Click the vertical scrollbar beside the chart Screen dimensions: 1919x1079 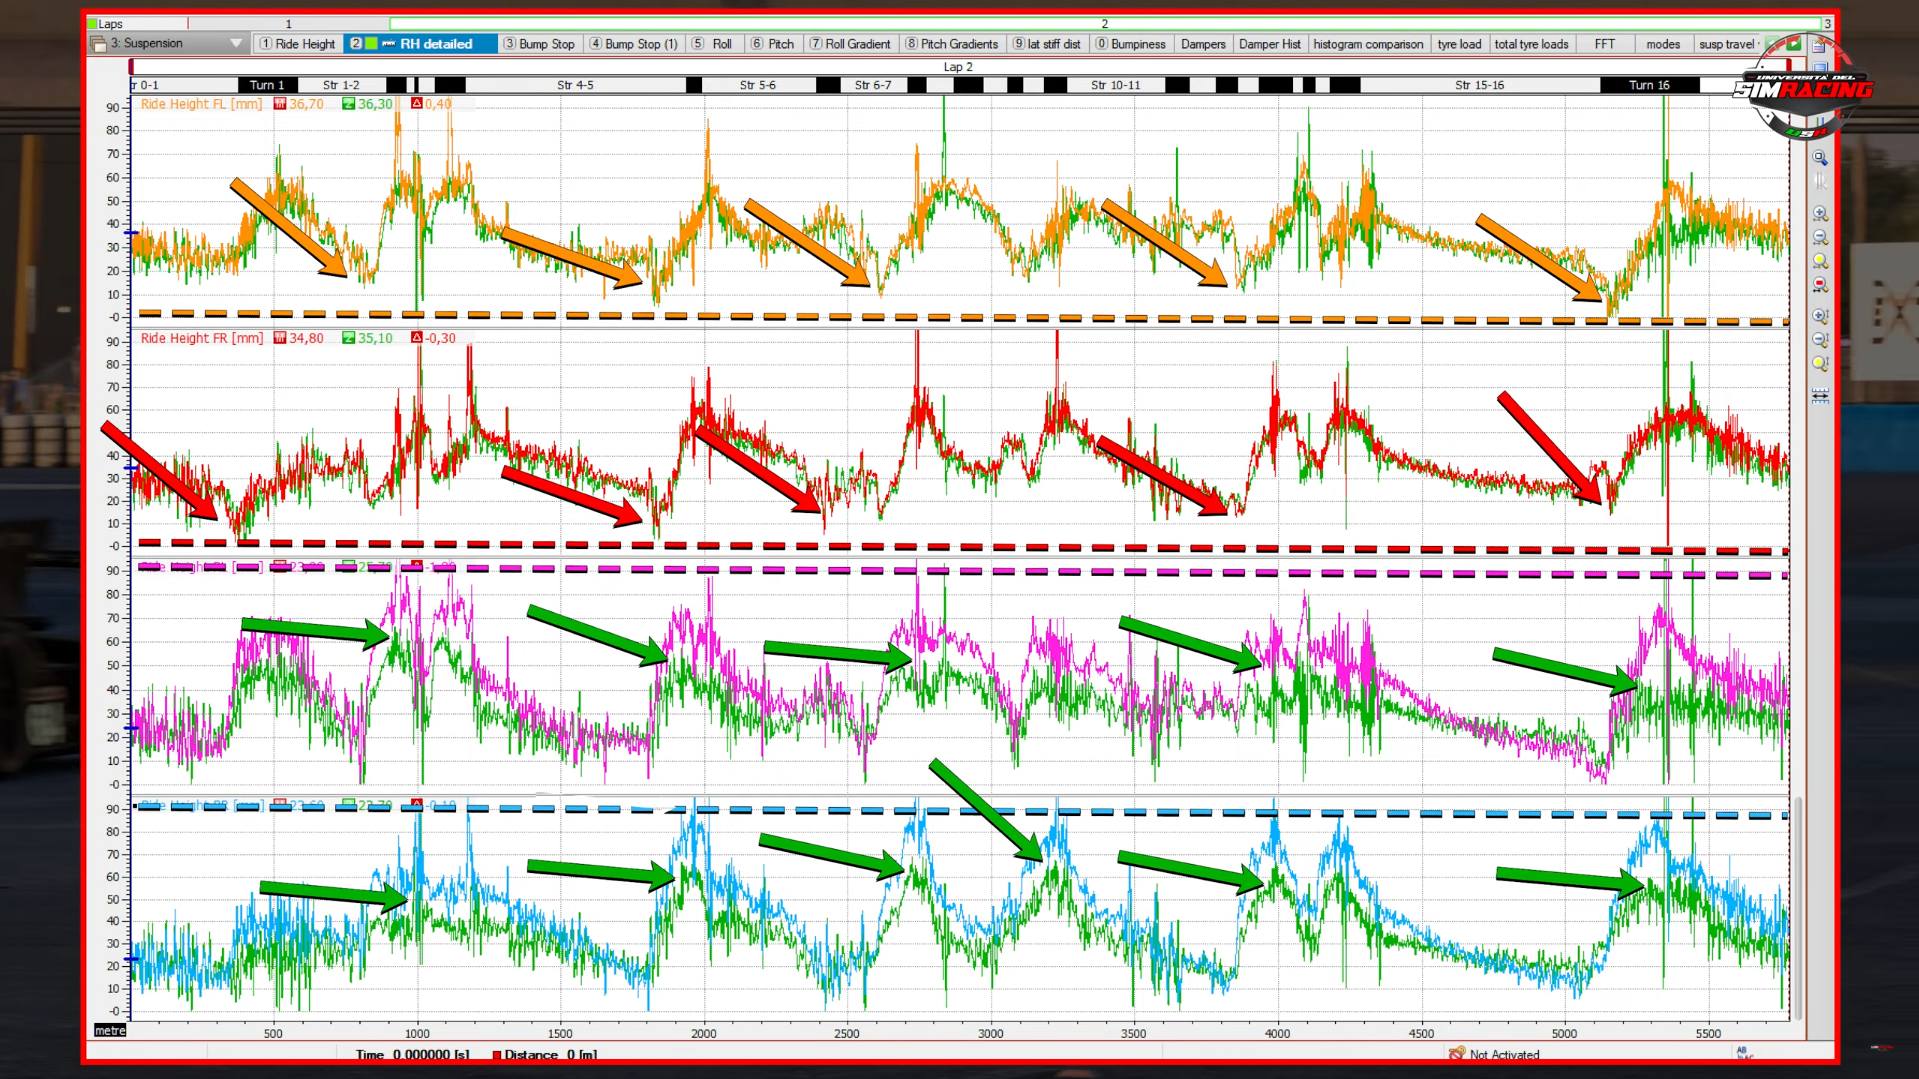(x=1797, y=900)
